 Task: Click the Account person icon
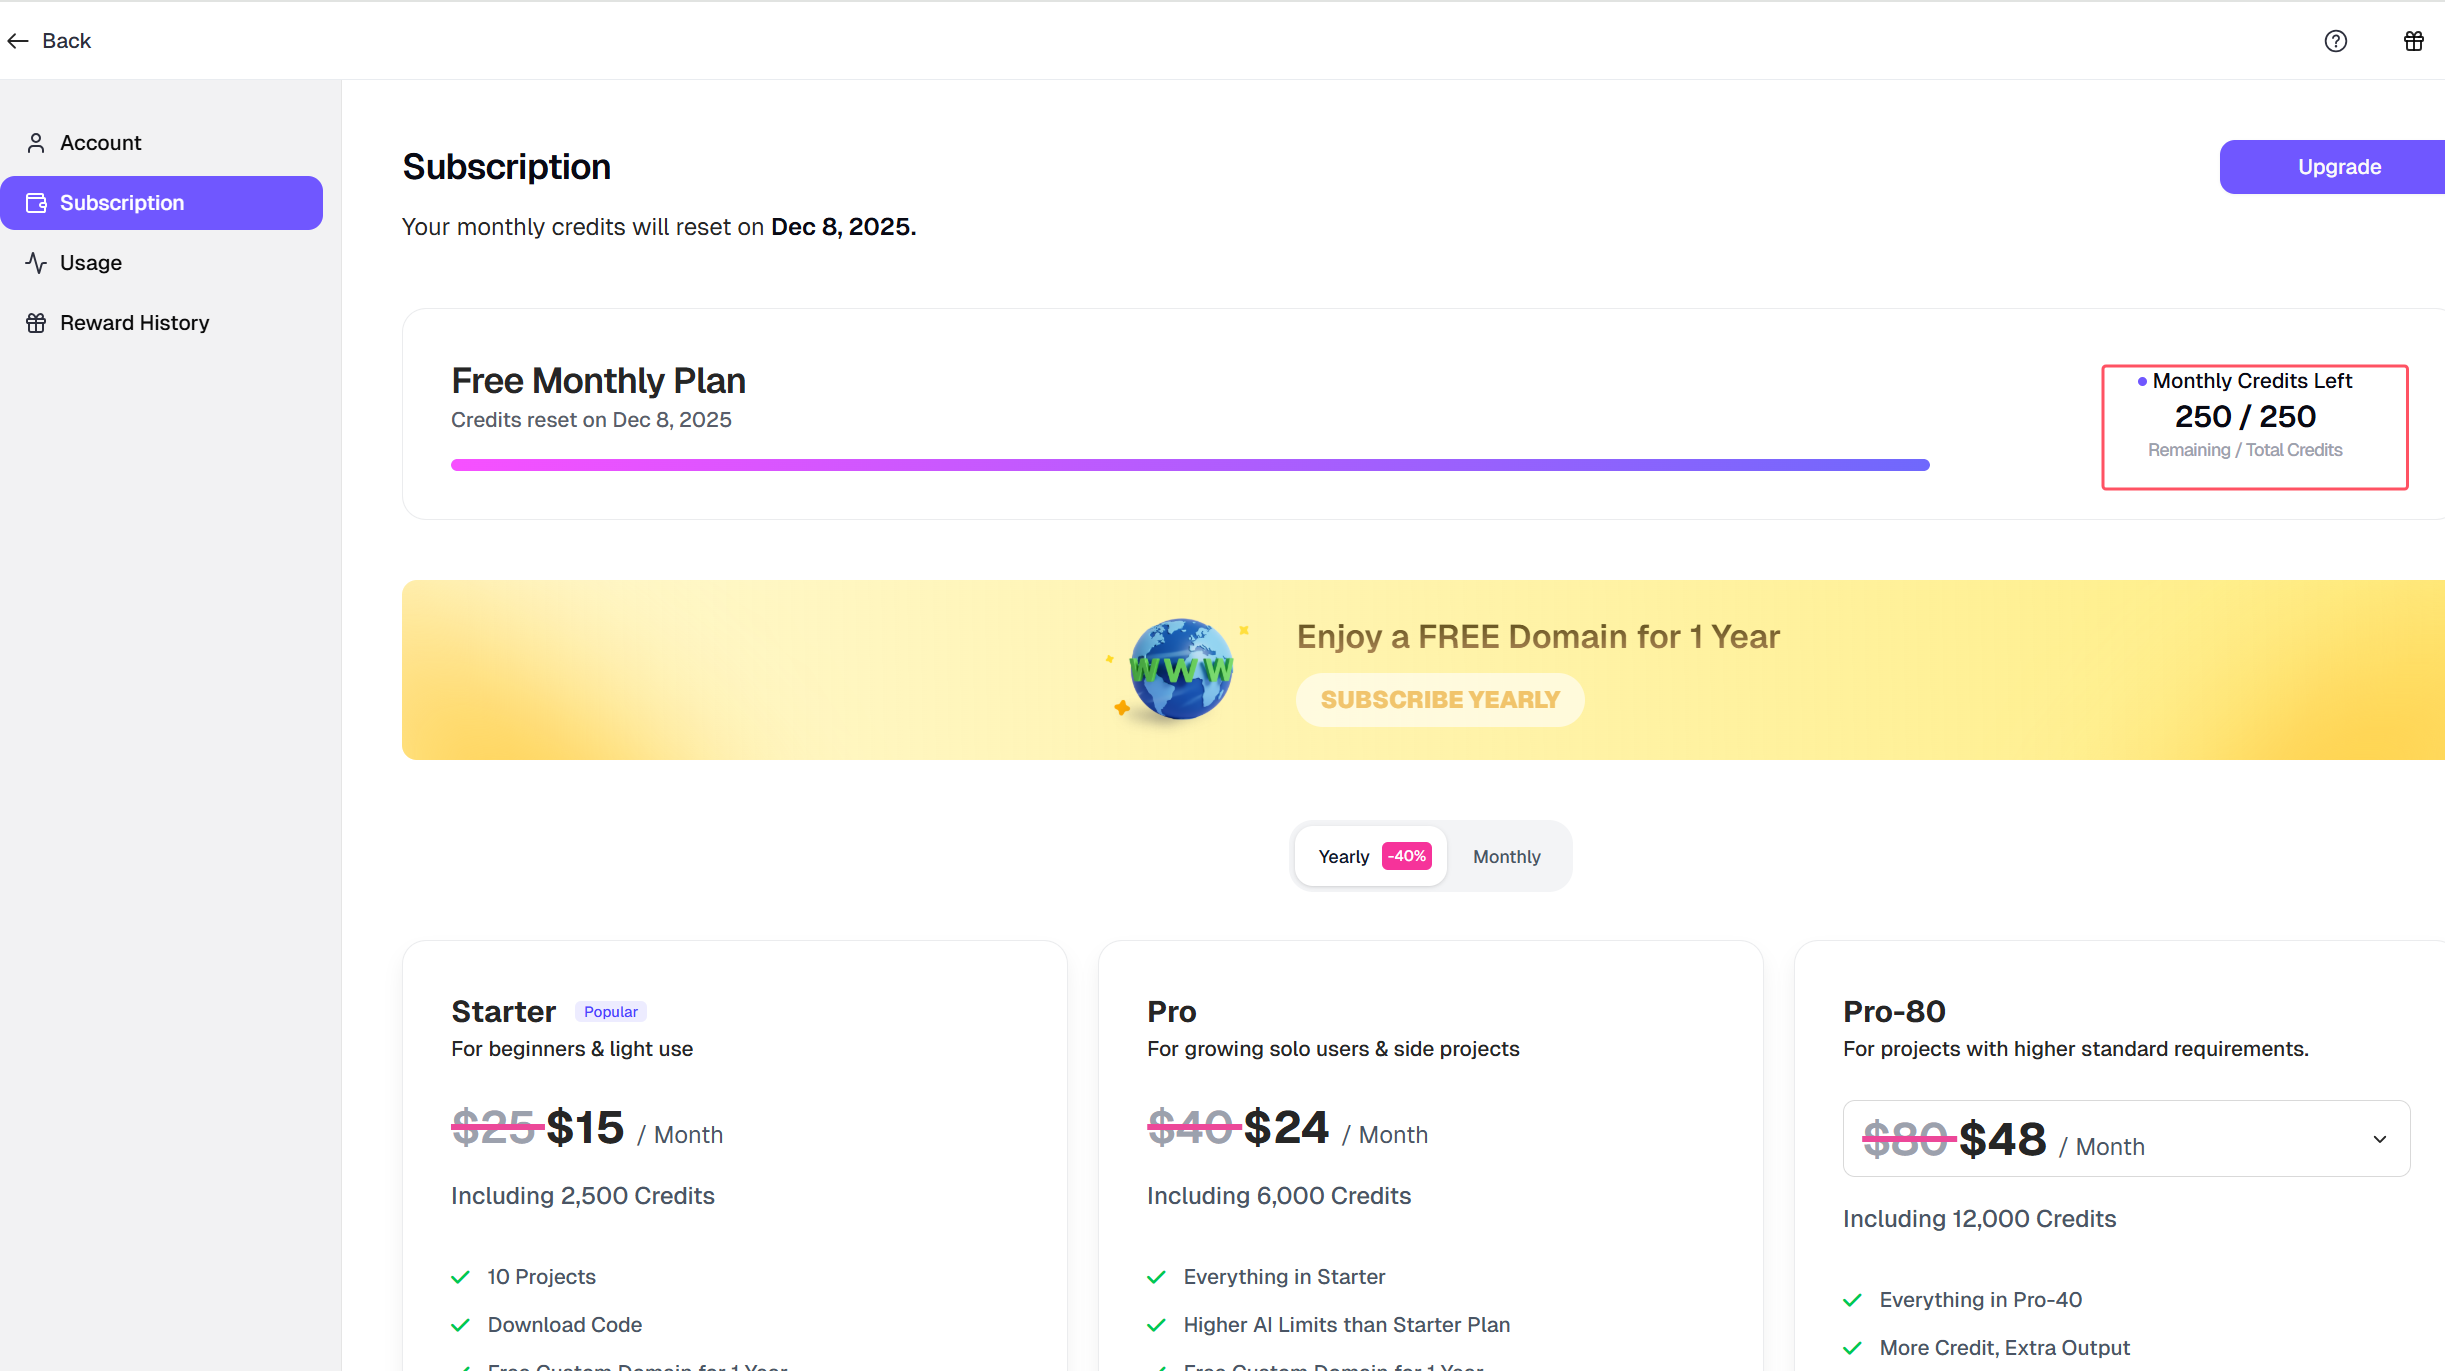[x=36, y=143]
